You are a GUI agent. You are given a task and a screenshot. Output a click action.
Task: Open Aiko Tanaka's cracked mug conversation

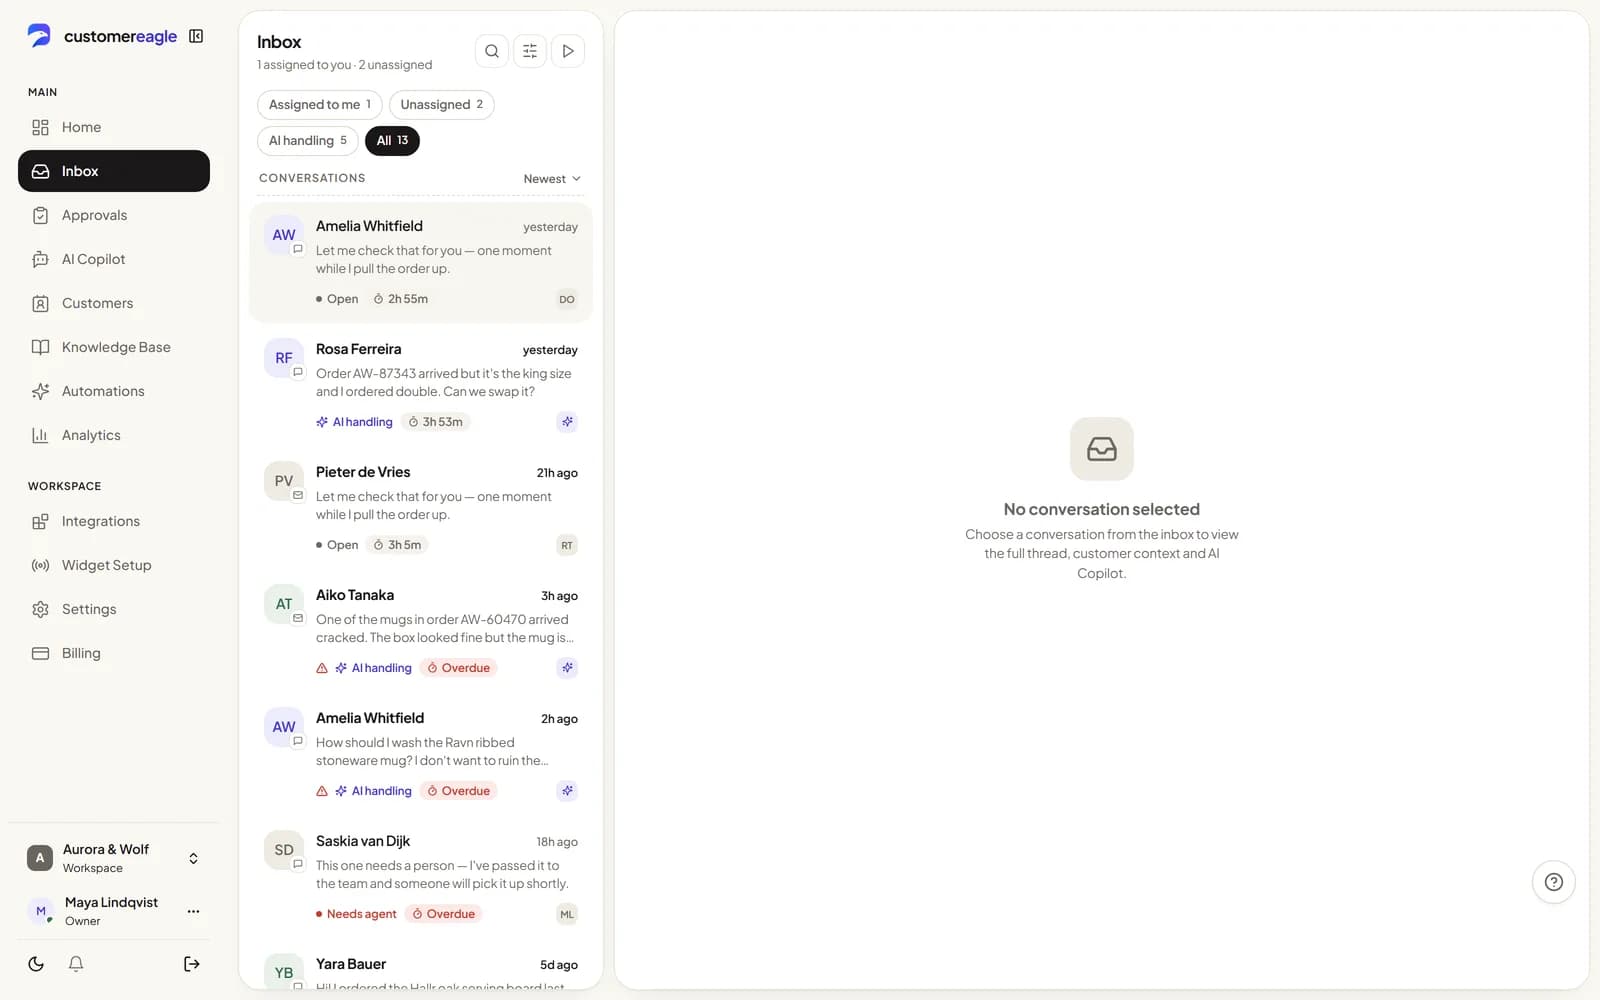[x=421, y=631]
